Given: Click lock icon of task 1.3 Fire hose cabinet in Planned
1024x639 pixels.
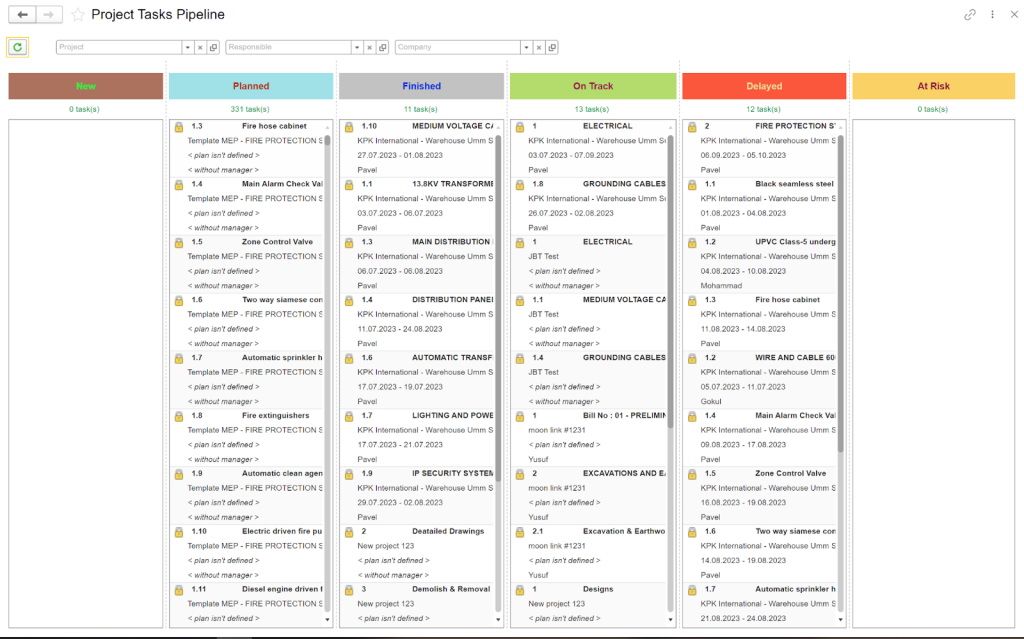Looking at the screenshot, I should point(178,127).
